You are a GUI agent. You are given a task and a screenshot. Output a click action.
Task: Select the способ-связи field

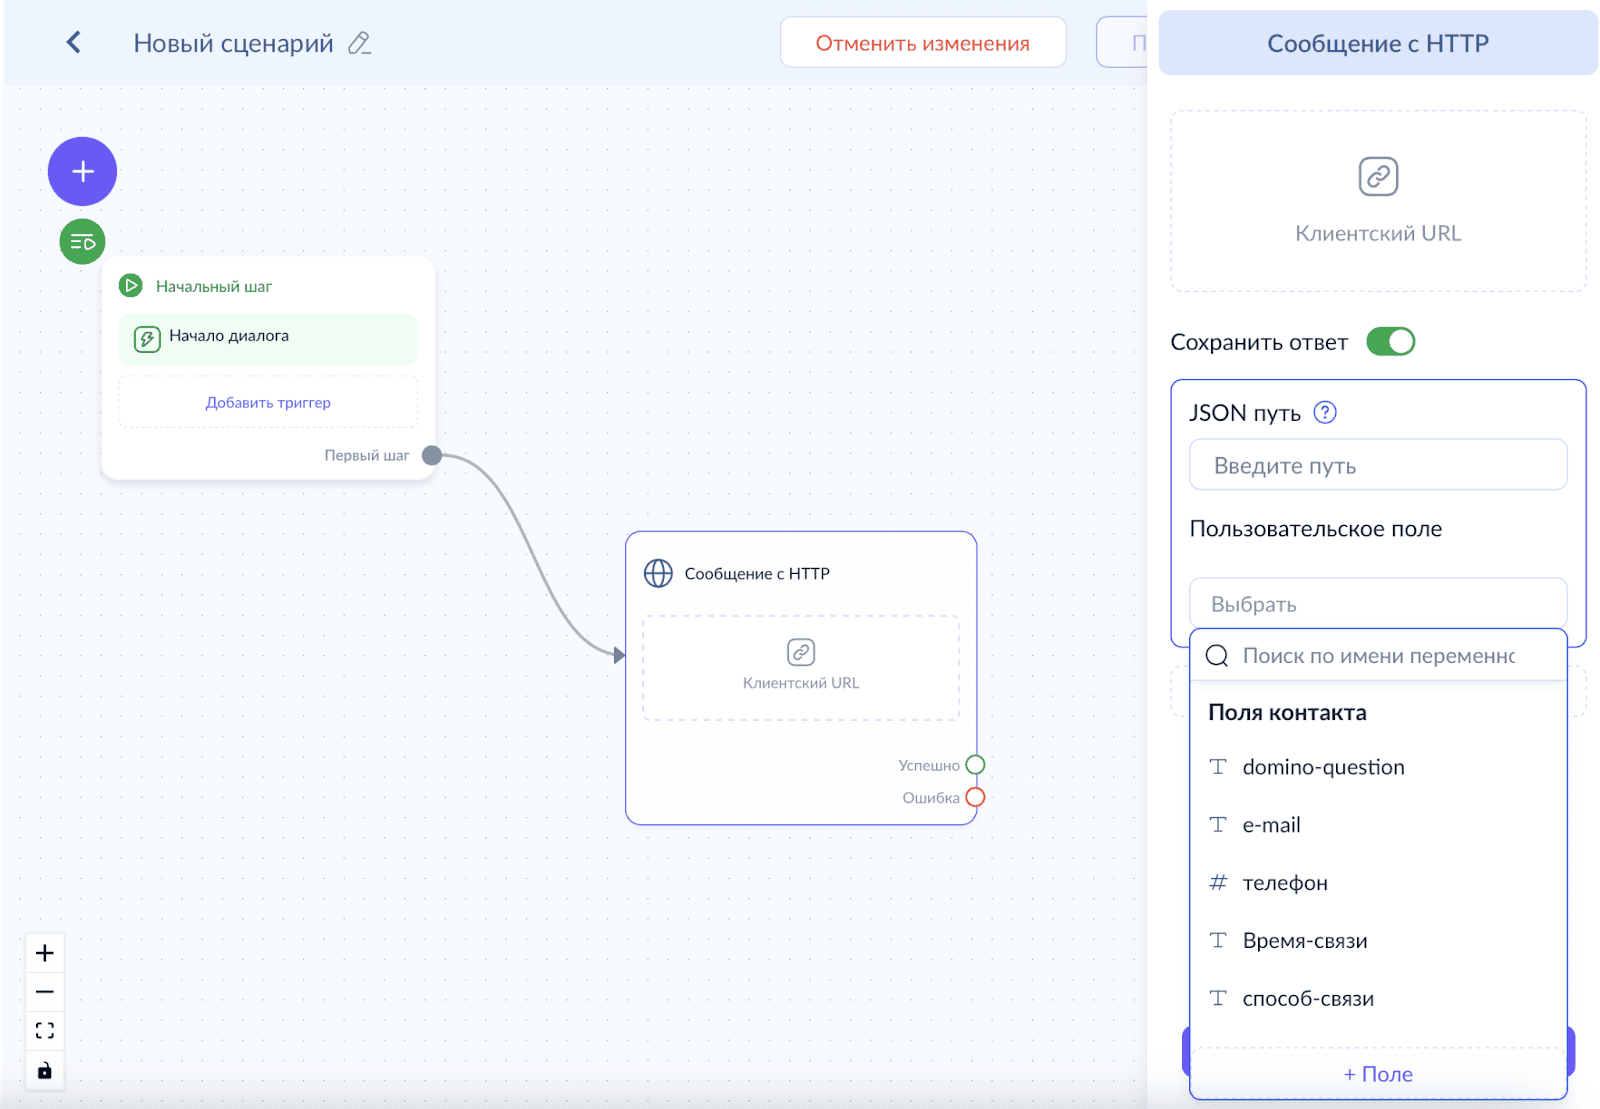1378,999
